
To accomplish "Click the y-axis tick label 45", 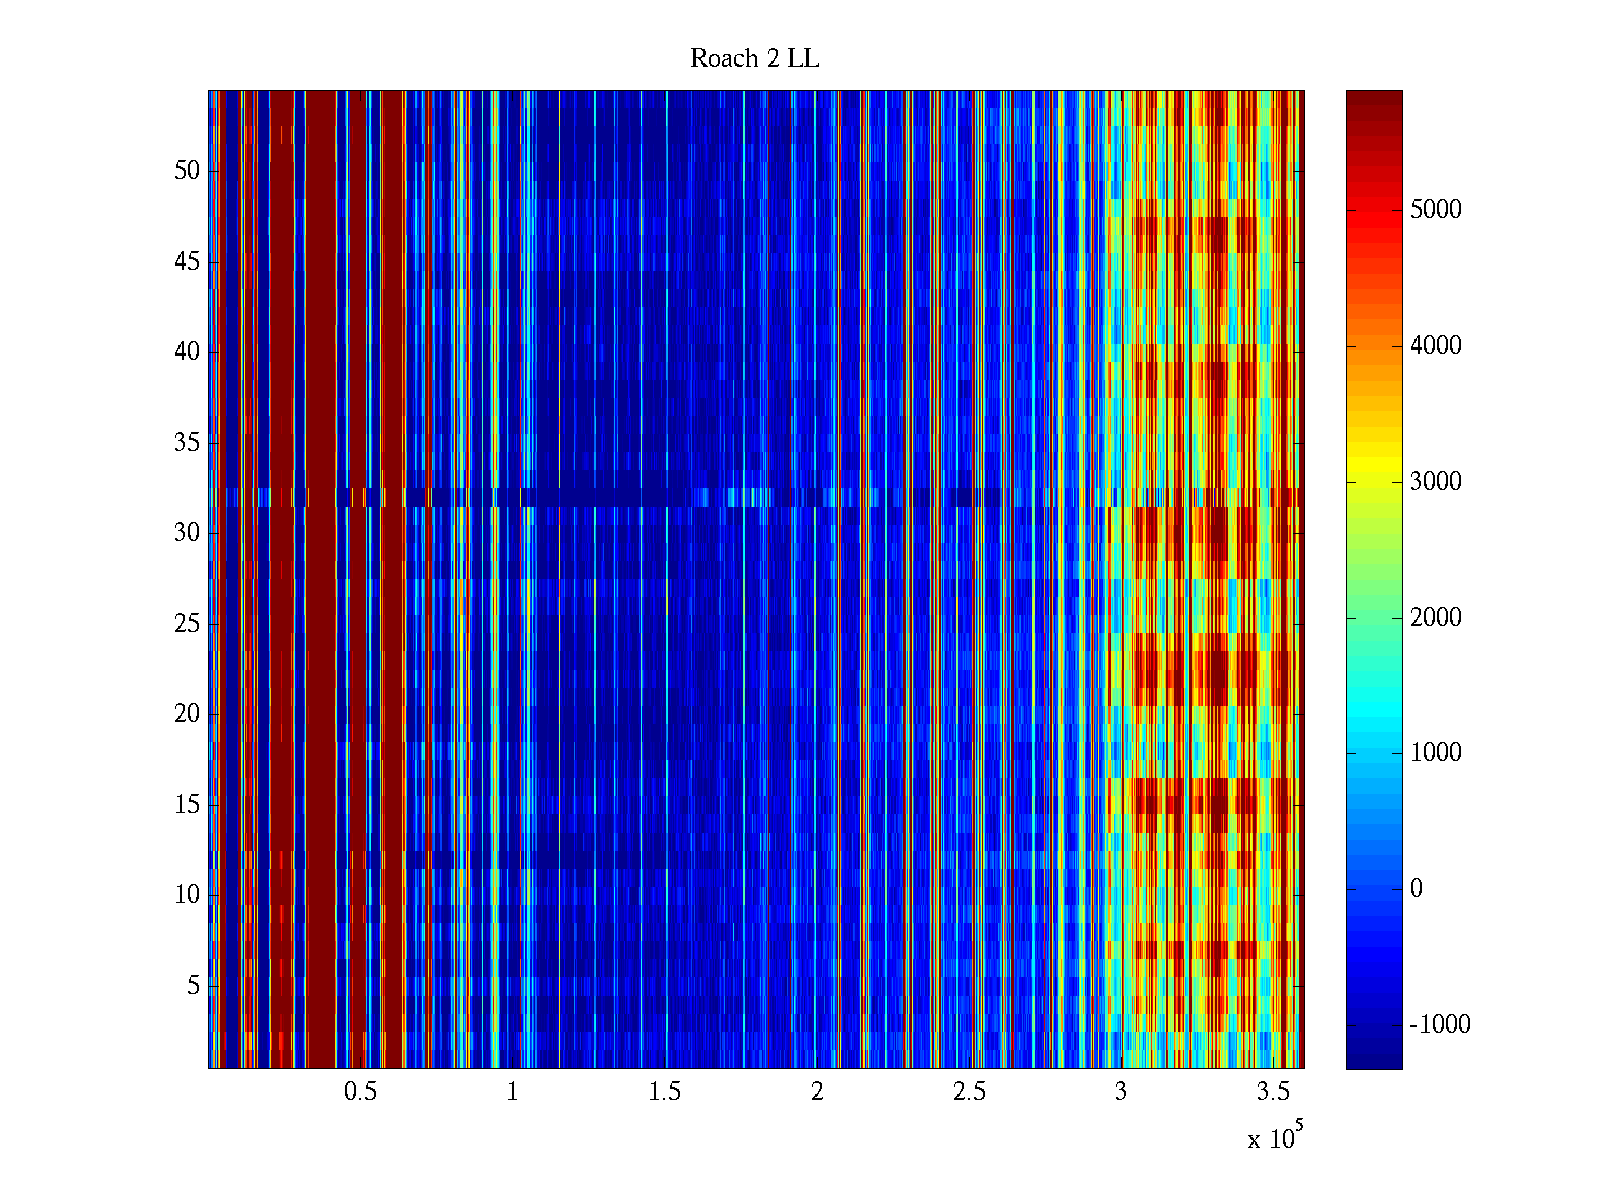I will [187, 262].
